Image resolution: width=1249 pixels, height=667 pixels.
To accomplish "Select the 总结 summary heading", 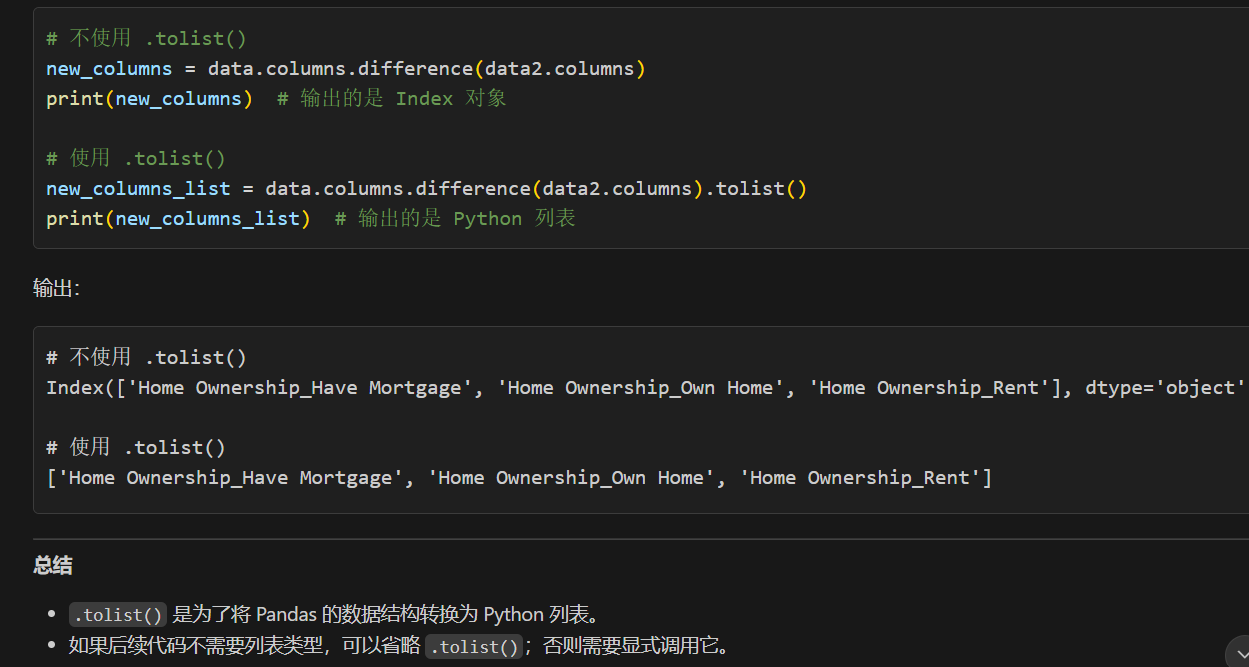I will 52,565.
